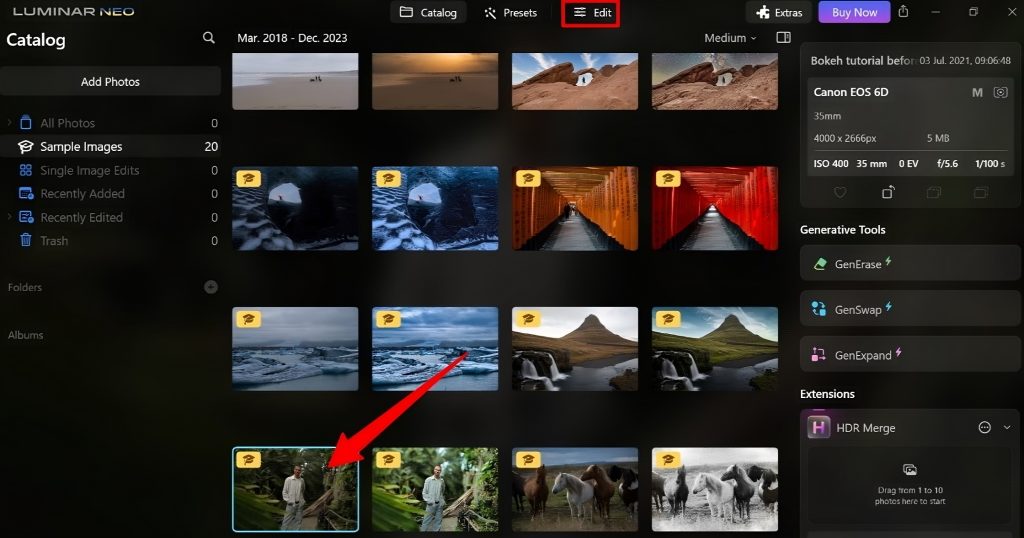Add a new folder with plus icon
The height and width of the screenshot is (538, 1024).
click(x=210, y=287)
